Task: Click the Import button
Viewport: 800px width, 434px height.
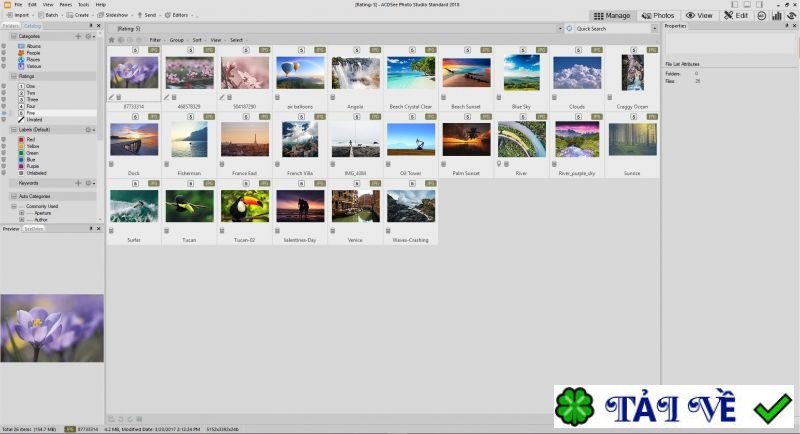Action: [18, 15]
